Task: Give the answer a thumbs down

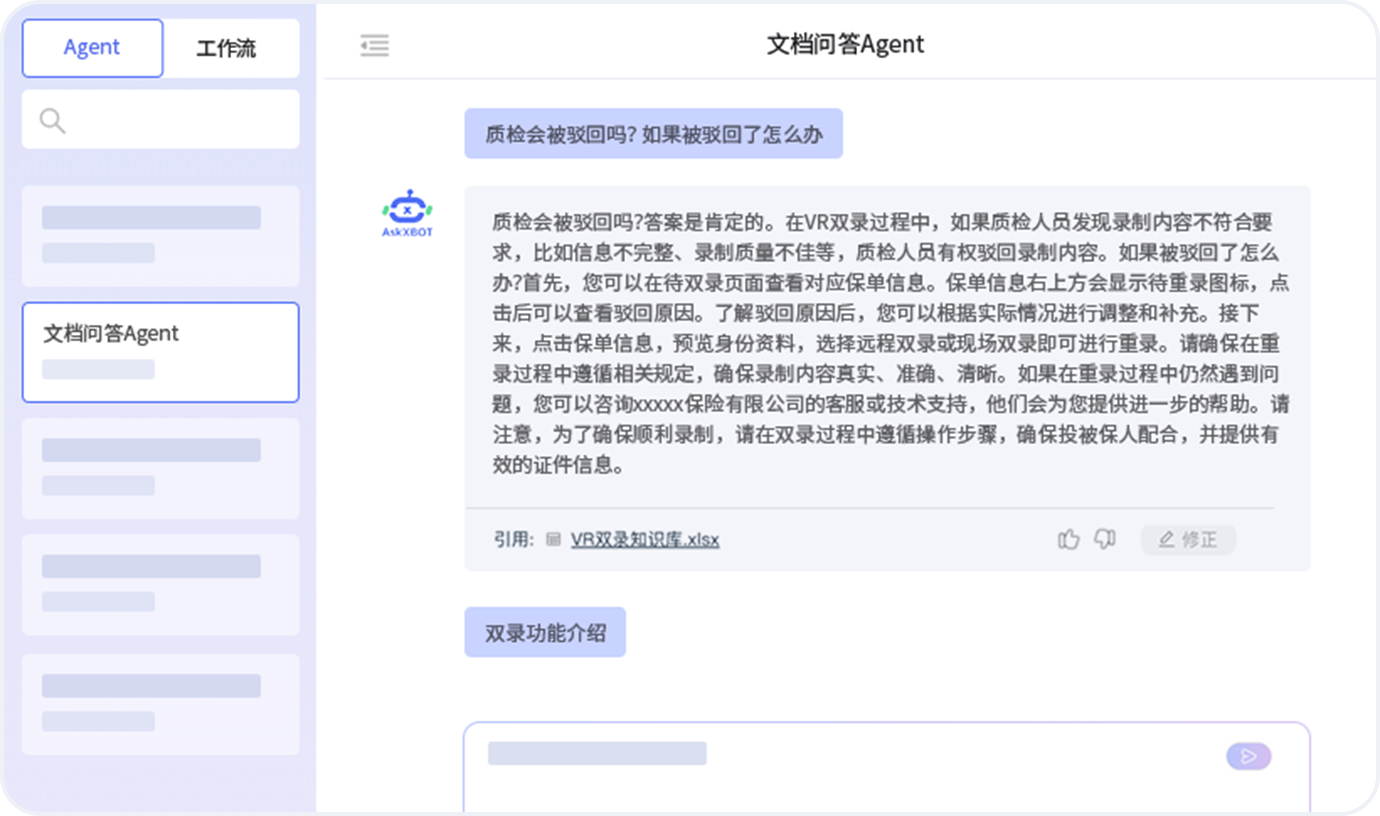Action: (x=1105, y=540)
